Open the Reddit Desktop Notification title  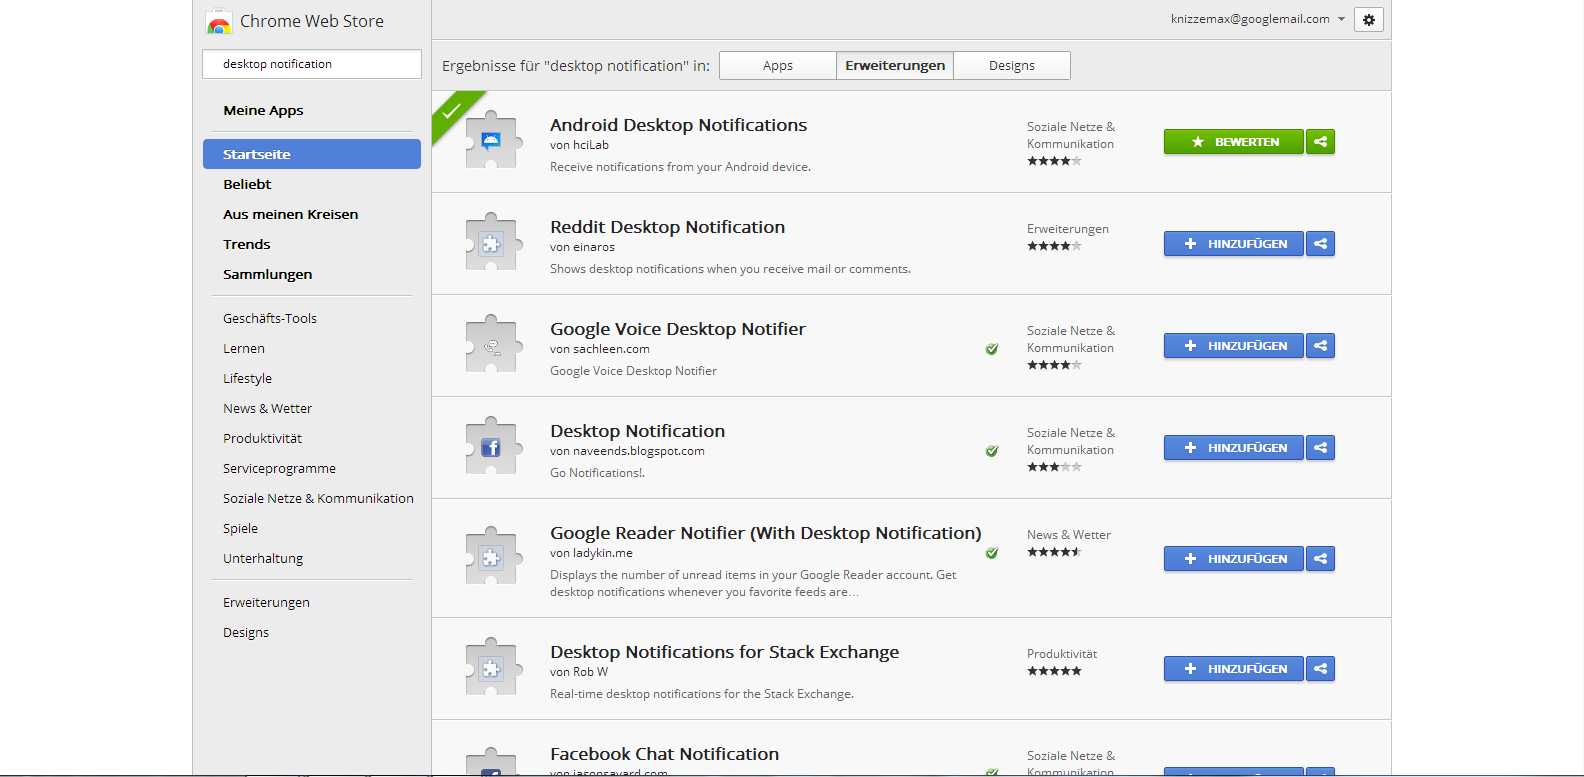pyautogui.click(x=667, y=227)
